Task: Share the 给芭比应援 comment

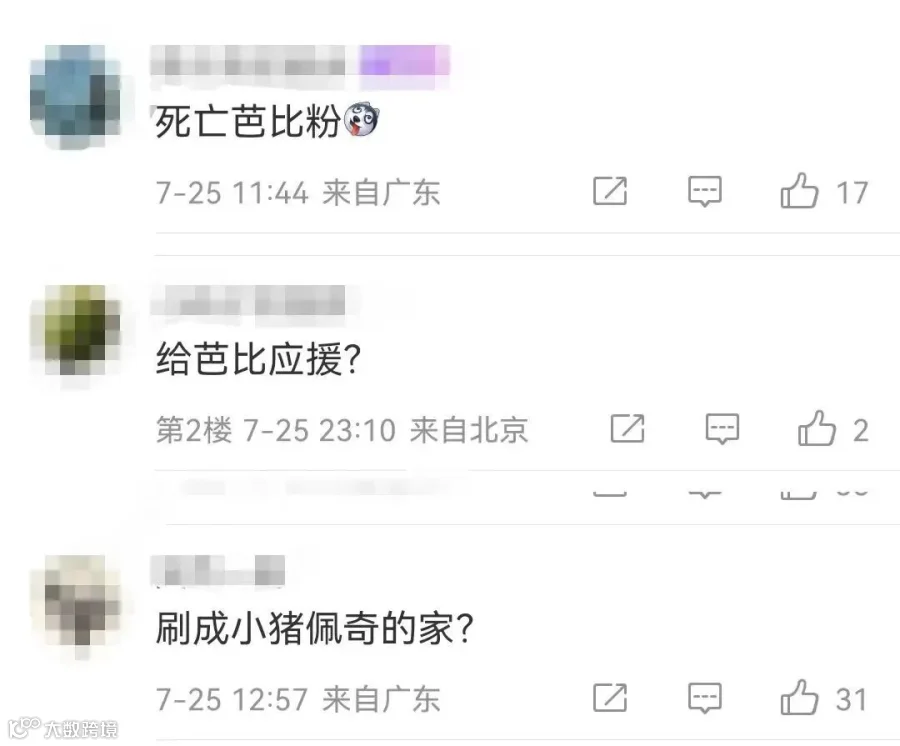Action: click(x=627, y=428)
